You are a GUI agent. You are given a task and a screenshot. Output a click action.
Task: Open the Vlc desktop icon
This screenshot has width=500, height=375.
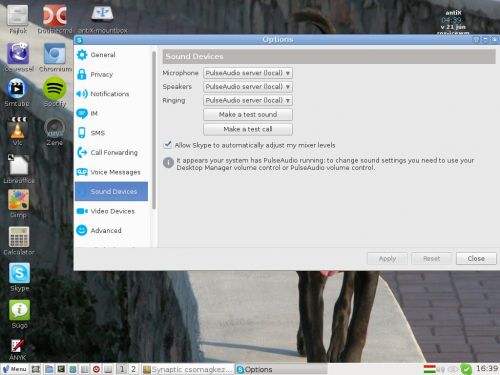click(17, 128)
